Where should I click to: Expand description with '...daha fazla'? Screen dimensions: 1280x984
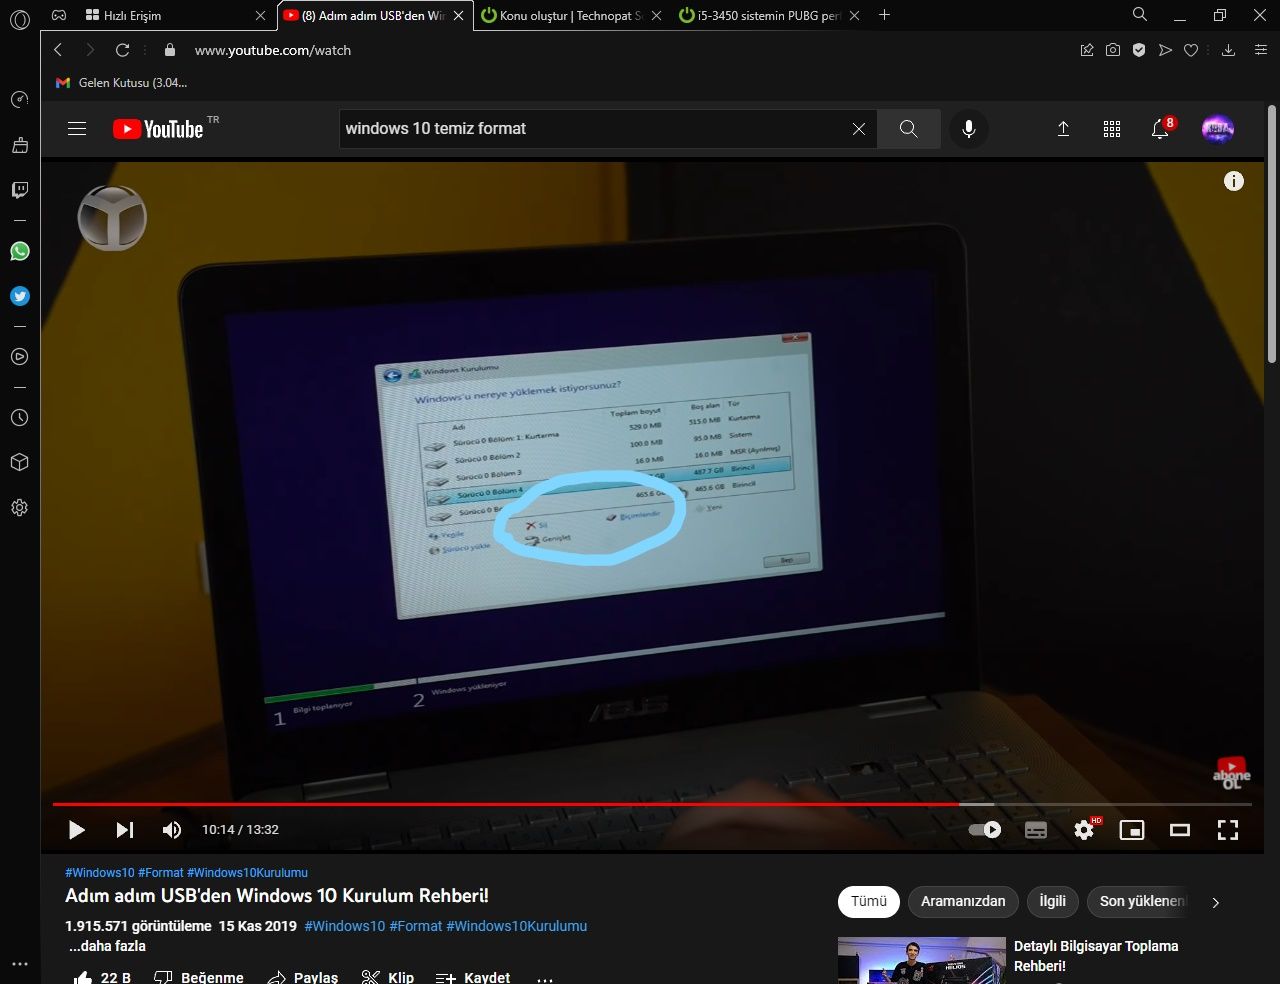107,946
